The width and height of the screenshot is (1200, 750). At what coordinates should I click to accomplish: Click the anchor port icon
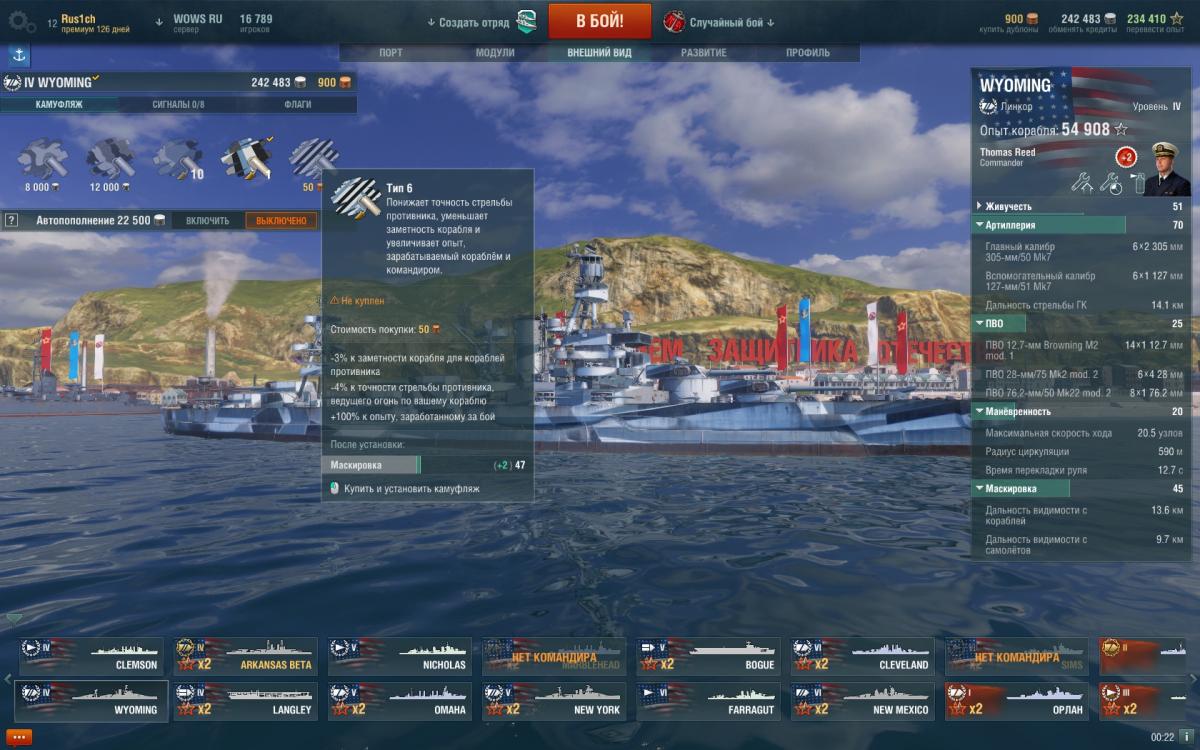coord(18,56)
